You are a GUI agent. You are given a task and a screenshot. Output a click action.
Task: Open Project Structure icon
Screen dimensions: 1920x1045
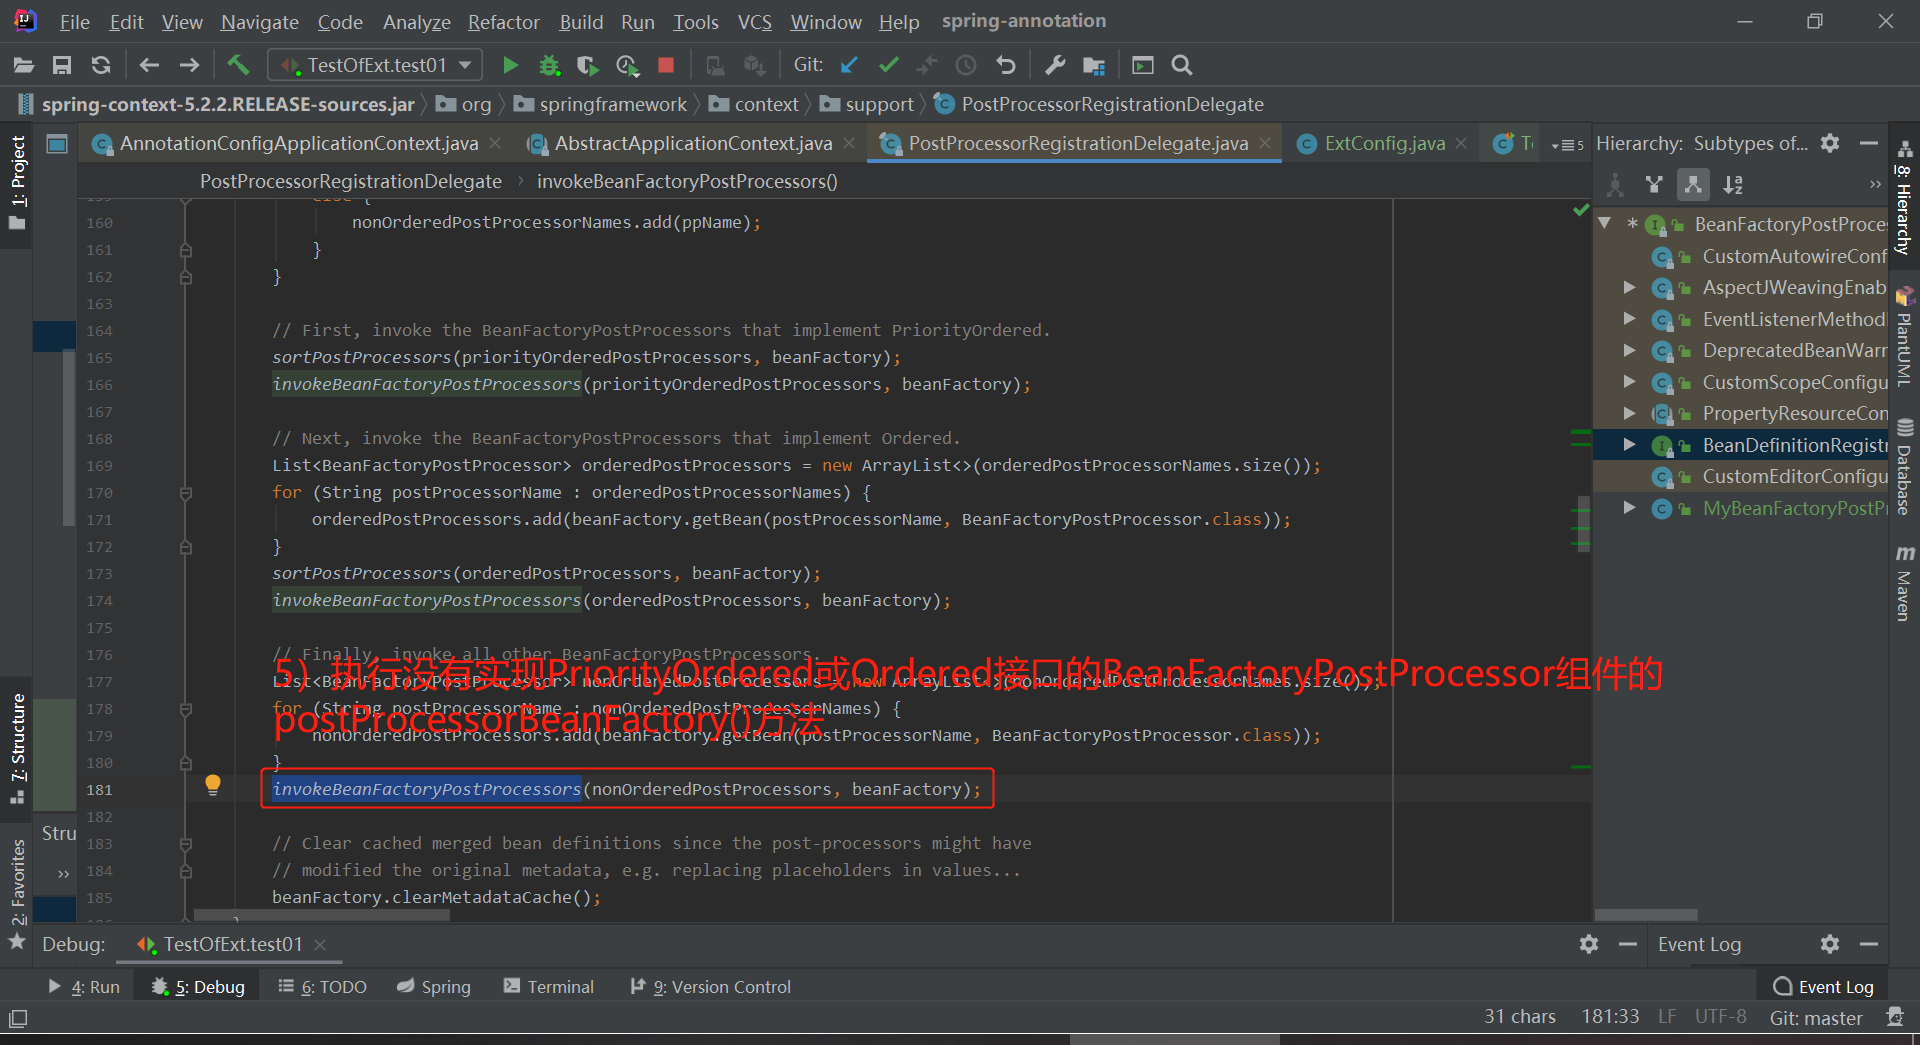[1094, 65]
